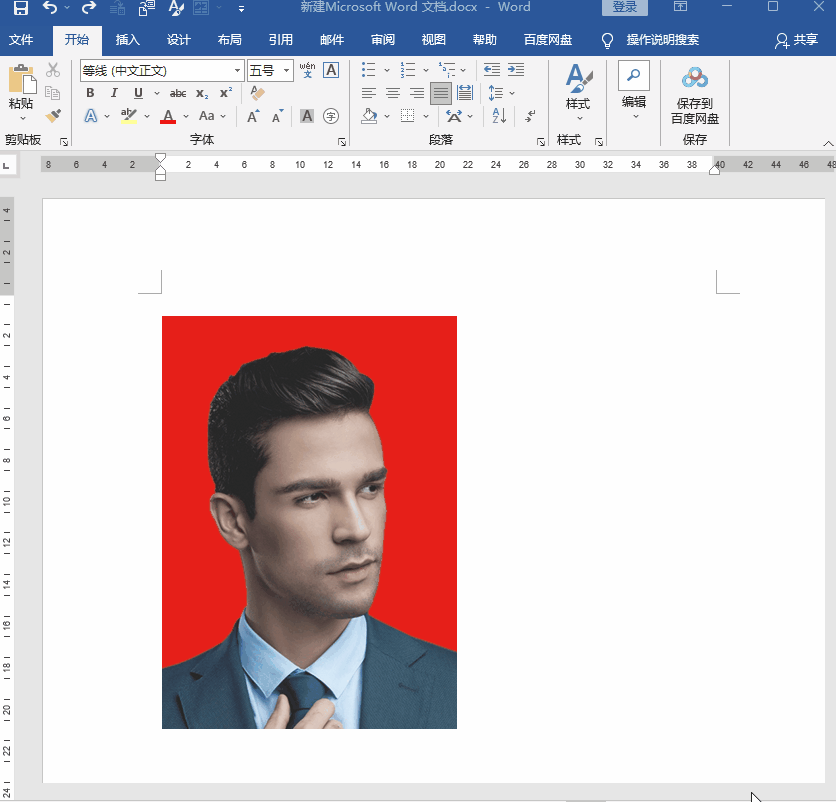Open the 布局 ribbon tab
This screenshot has height=802, width=836.
229,40
